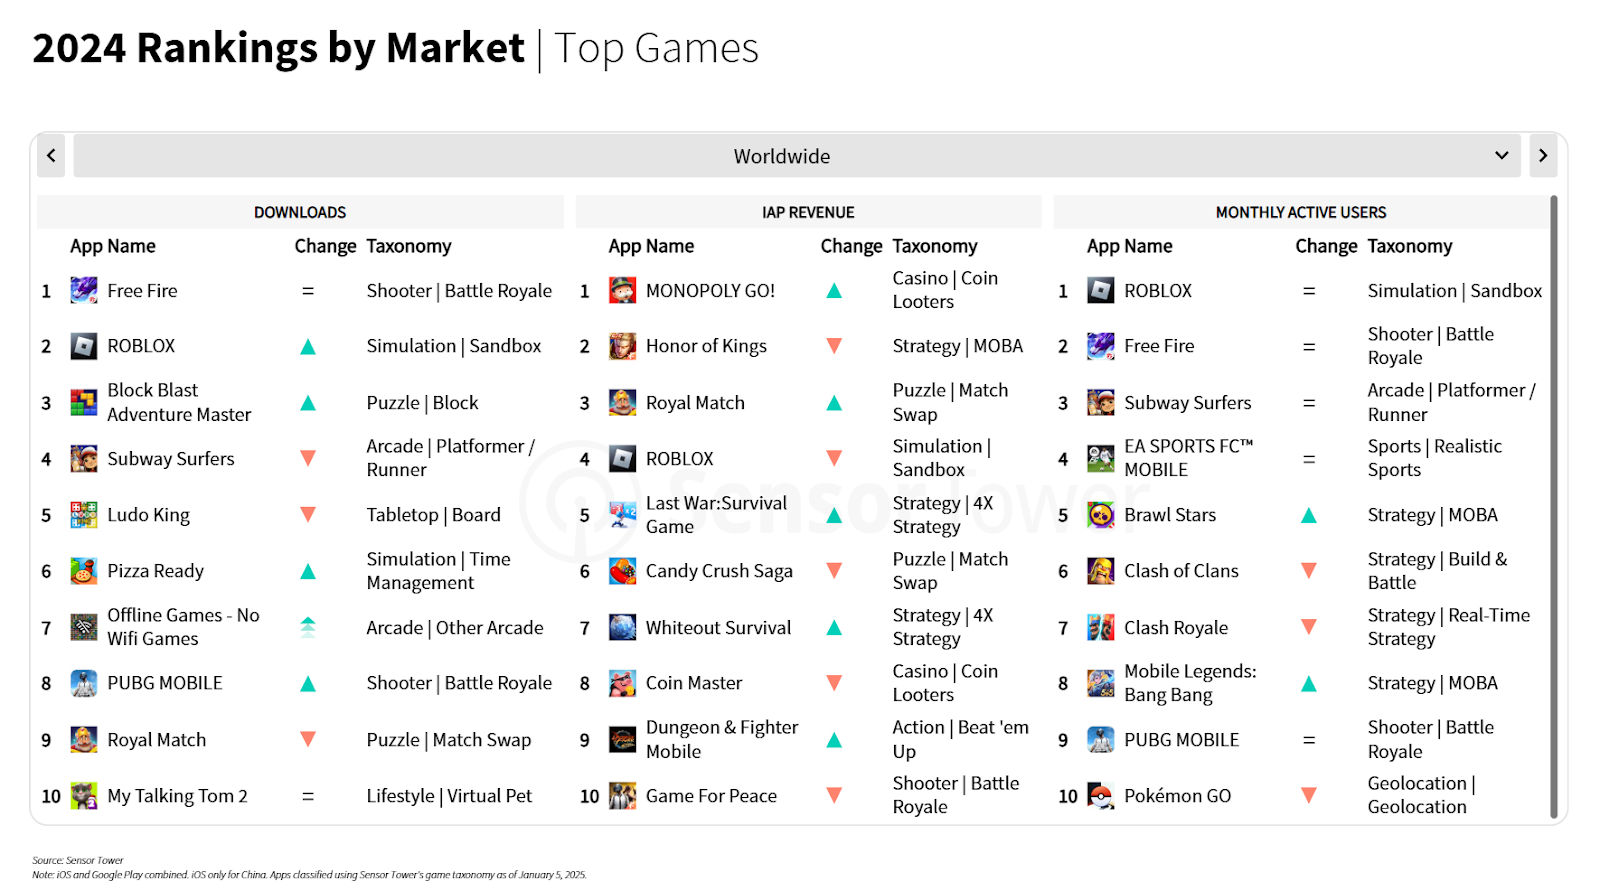Click the Clash of Clans icon
Image resolution: width=1600 pixels, height=891 pixels.
pyautogui.click(x=1100, y=571)
